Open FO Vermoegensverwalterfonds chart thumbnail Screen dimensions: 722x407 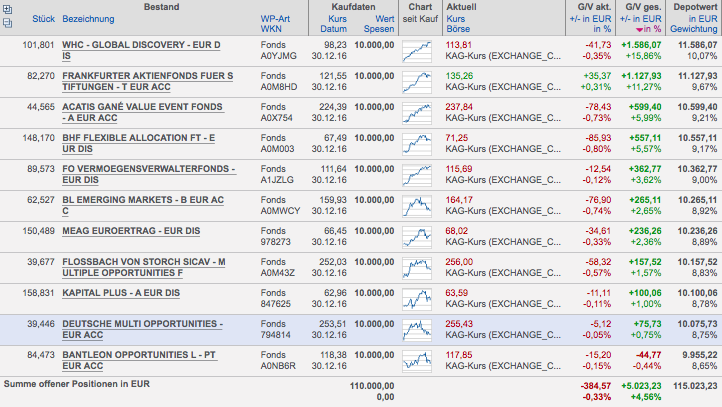pyautogui.click(x=417, y=175)
